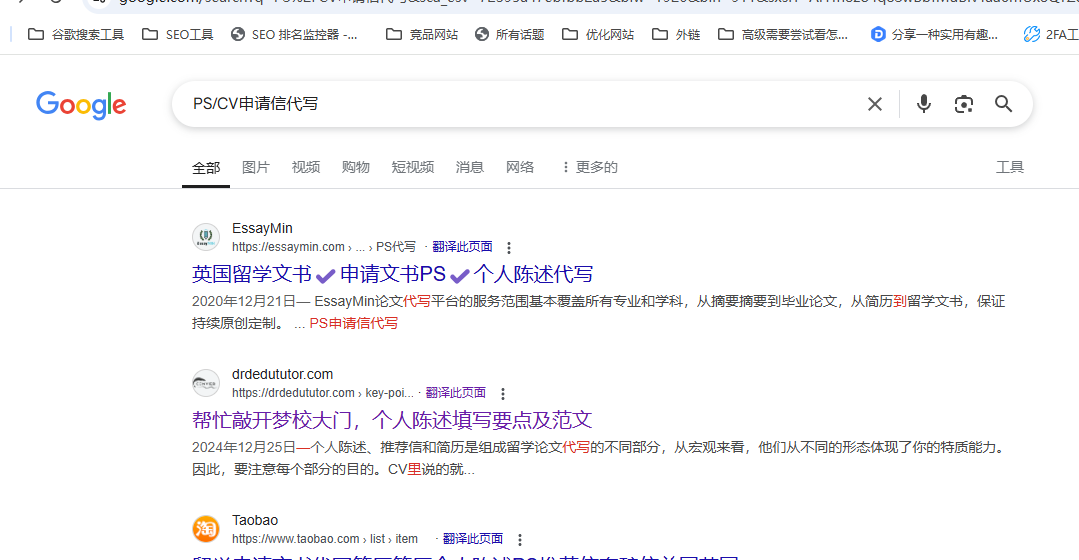1079x560 pixels.
Task: Open 高级需要尝试看怎 bookmark folder
Action: (x=783, y=34)
